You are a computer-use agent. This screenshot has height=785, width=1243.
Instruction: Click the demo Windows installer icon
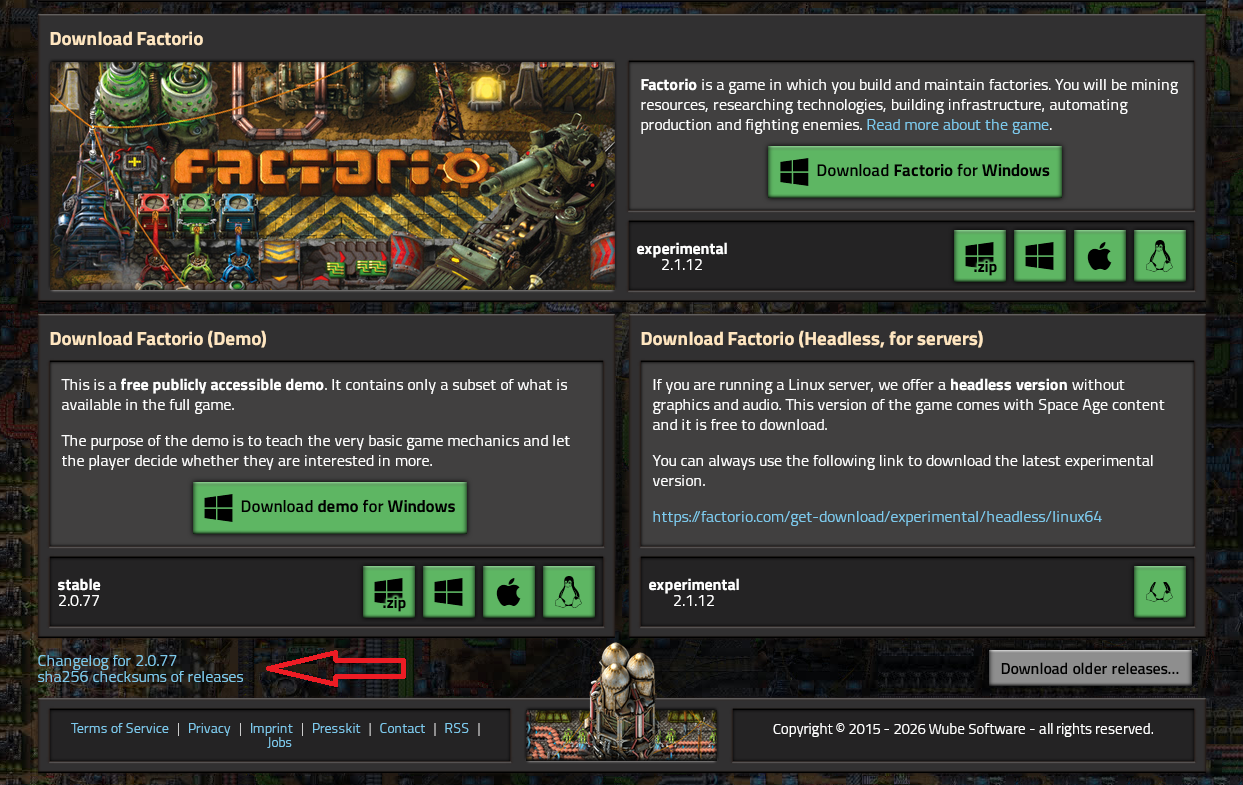[x=449, y=592]
